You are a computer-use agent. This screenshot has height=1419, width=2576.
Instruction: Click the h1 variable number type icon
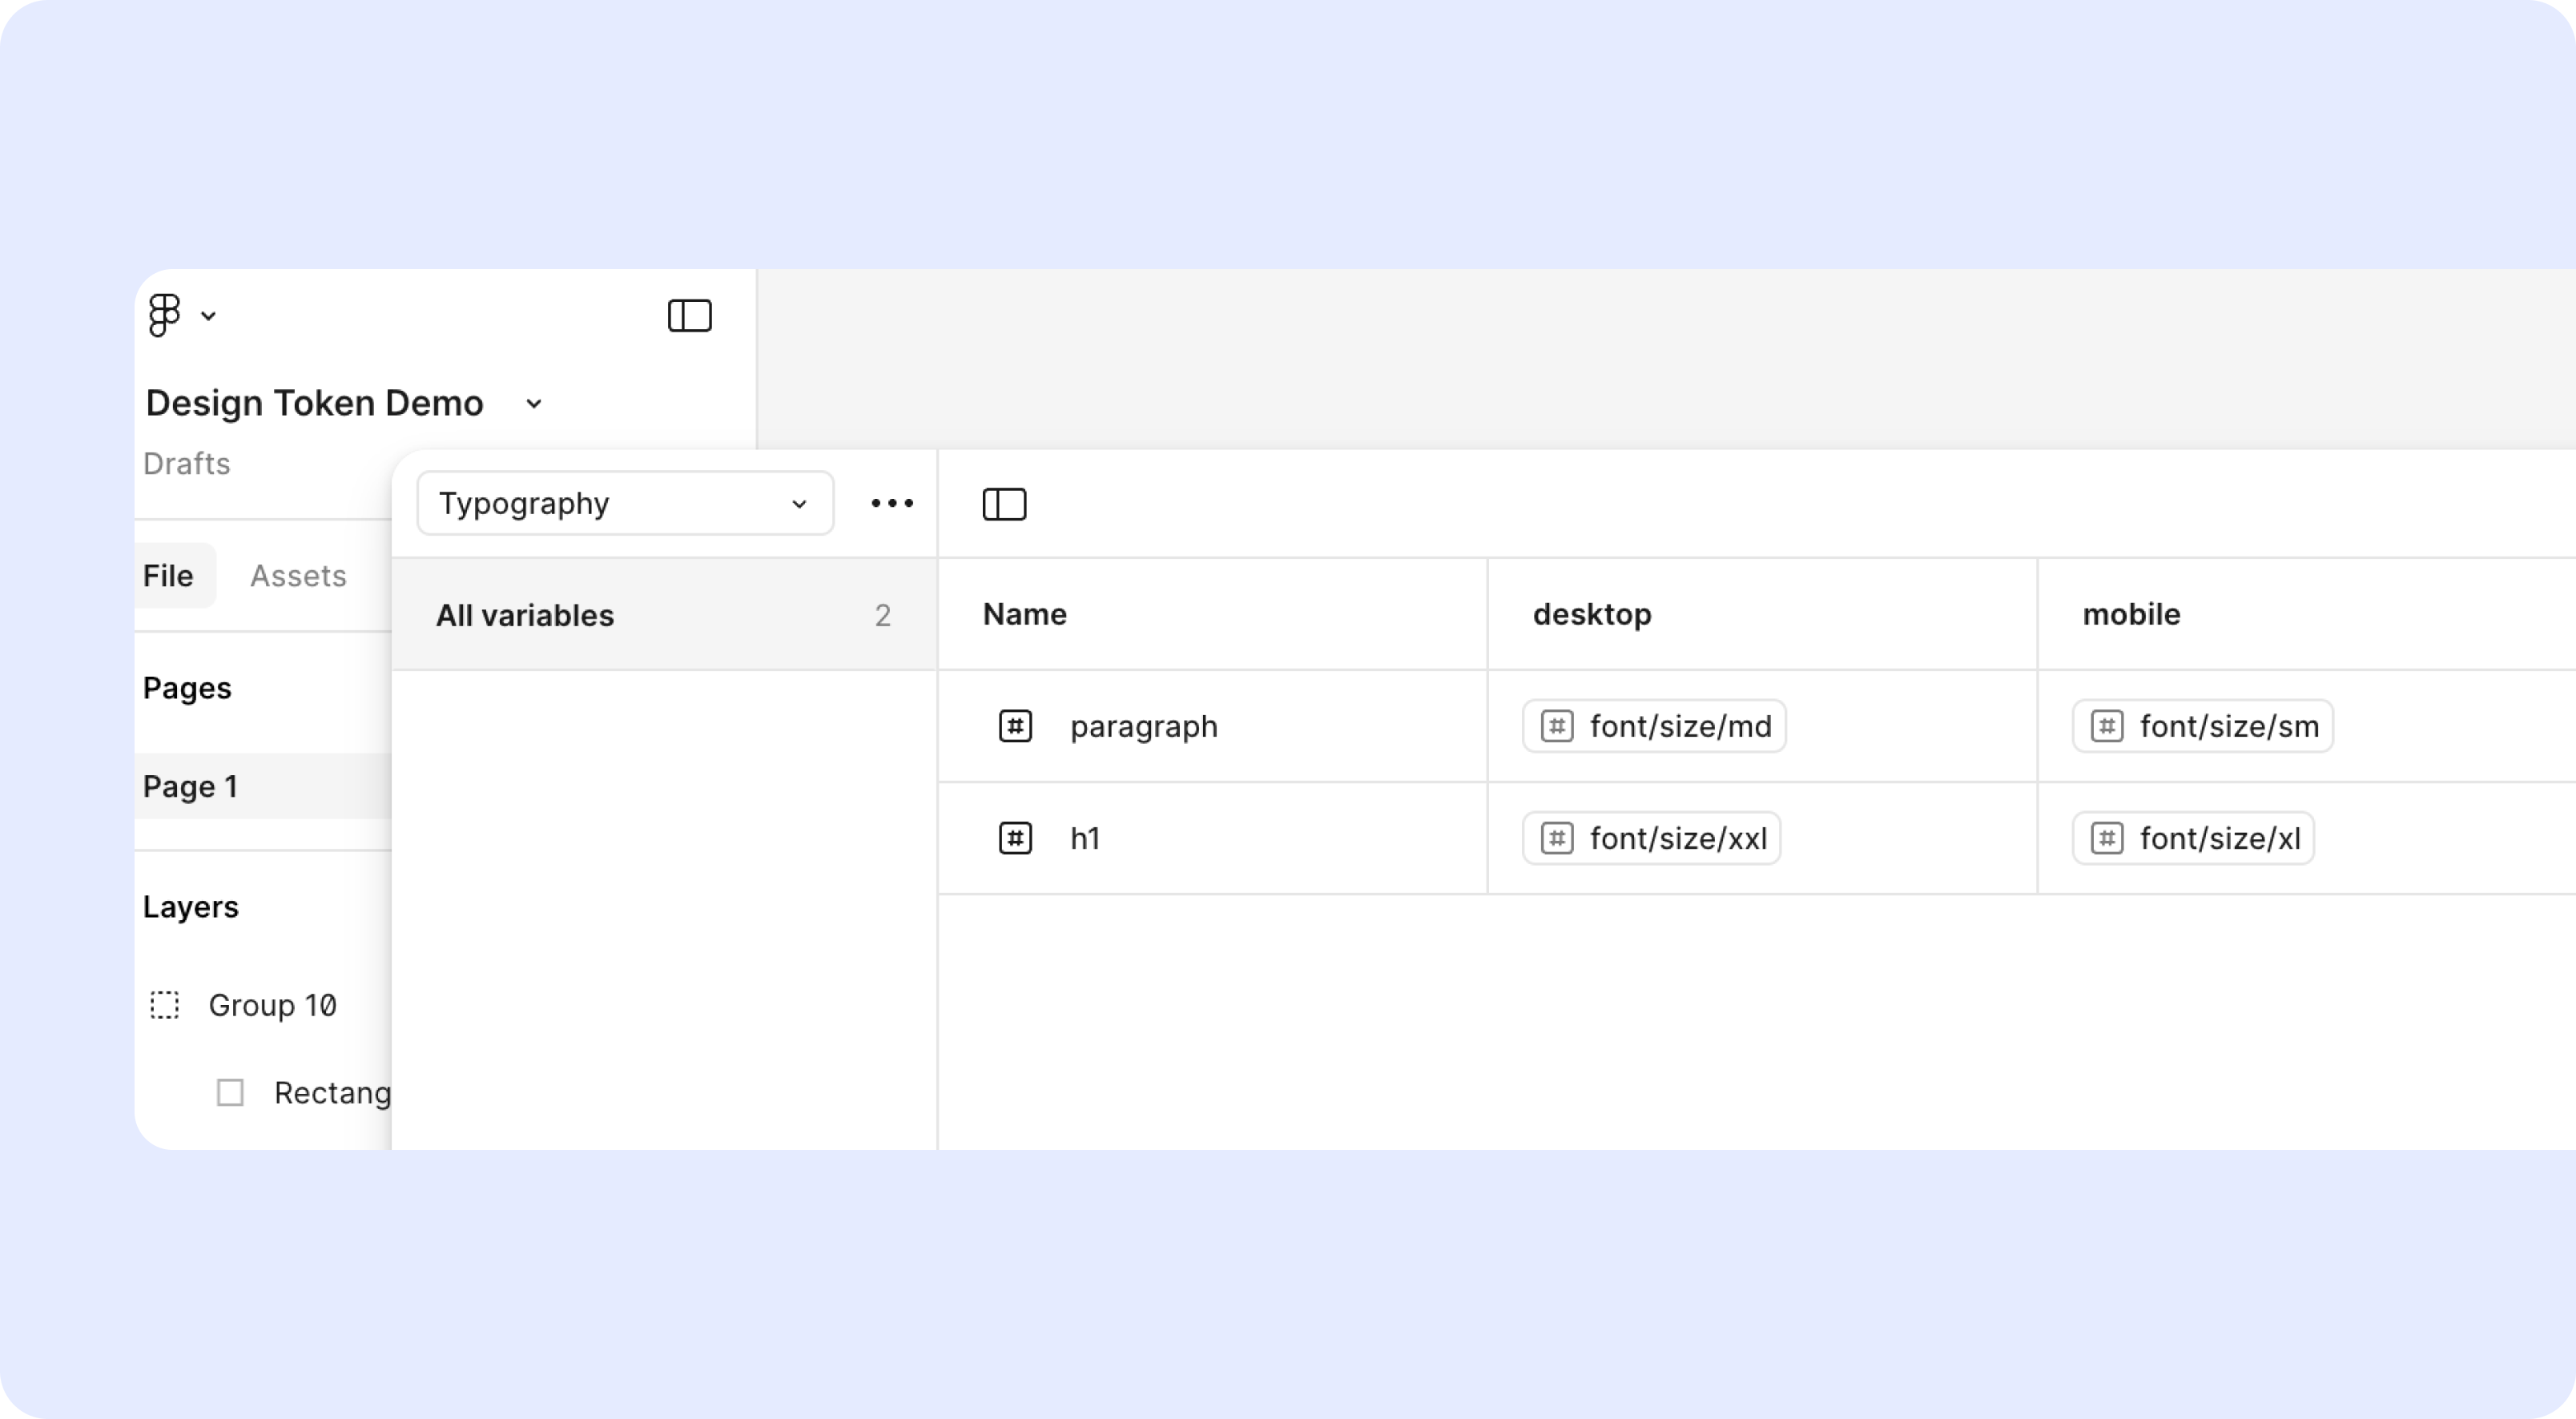coord(1015,838)
